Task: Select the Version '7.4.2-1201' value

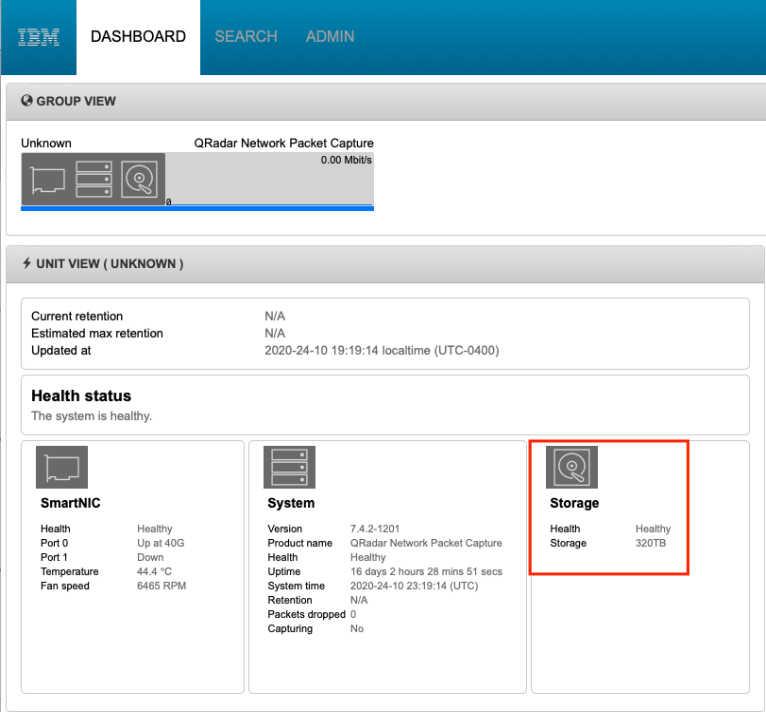Action: pos(375,529)
